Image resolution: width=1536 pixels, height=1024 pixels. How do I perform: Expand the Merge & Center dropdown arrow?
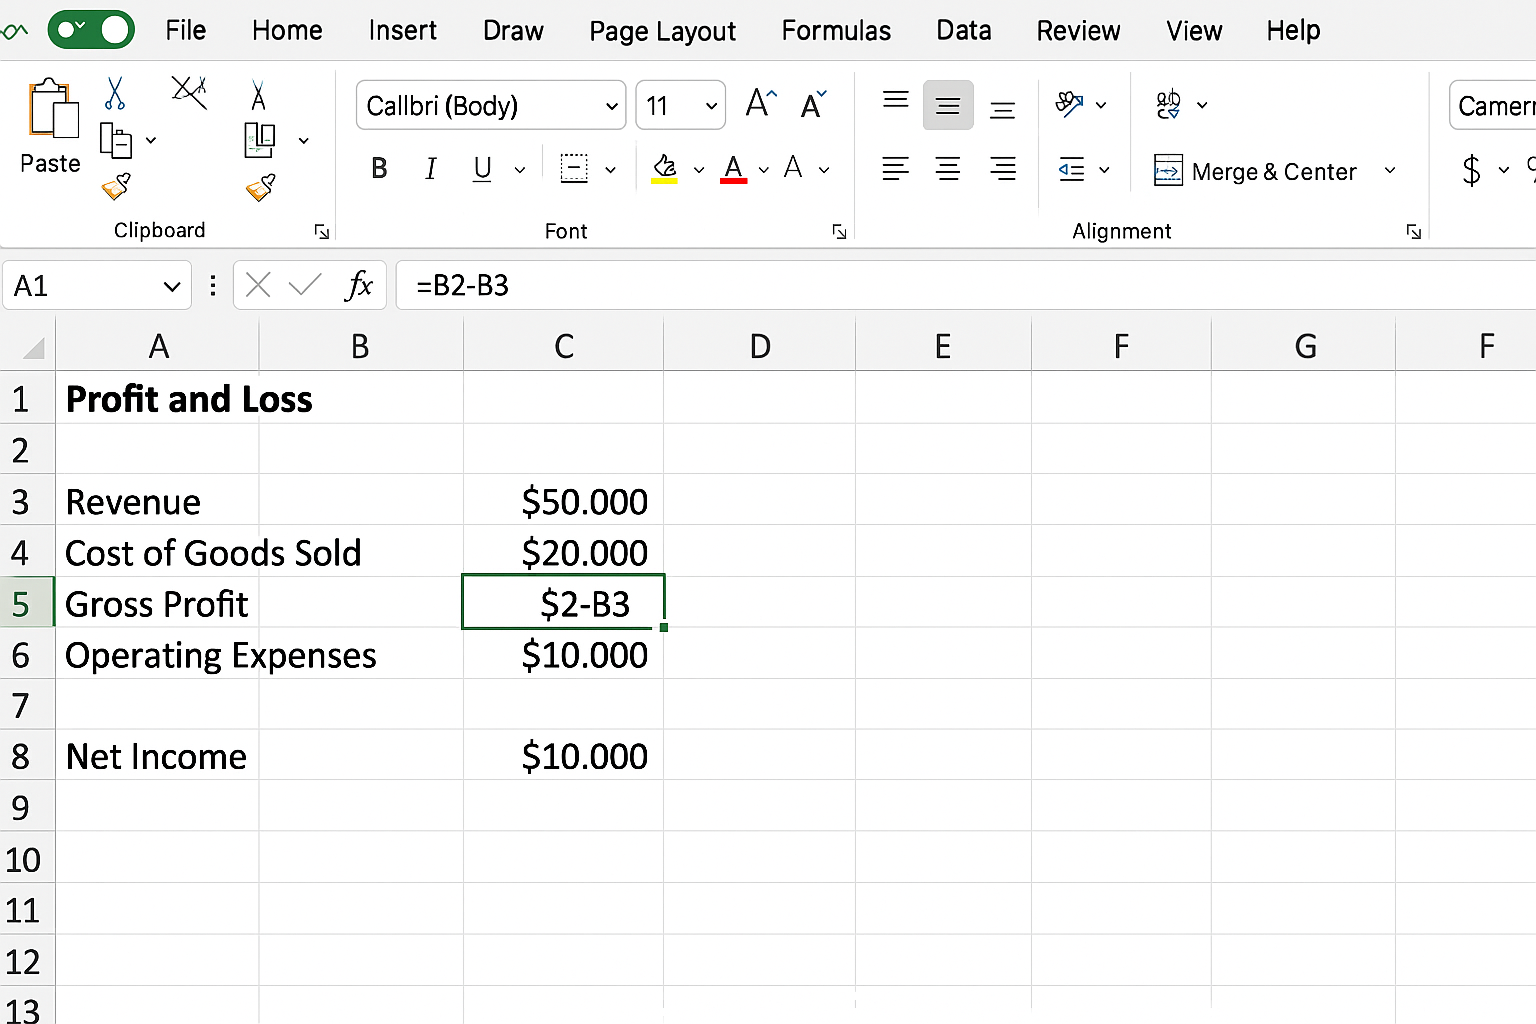[x=1390, y=170]
